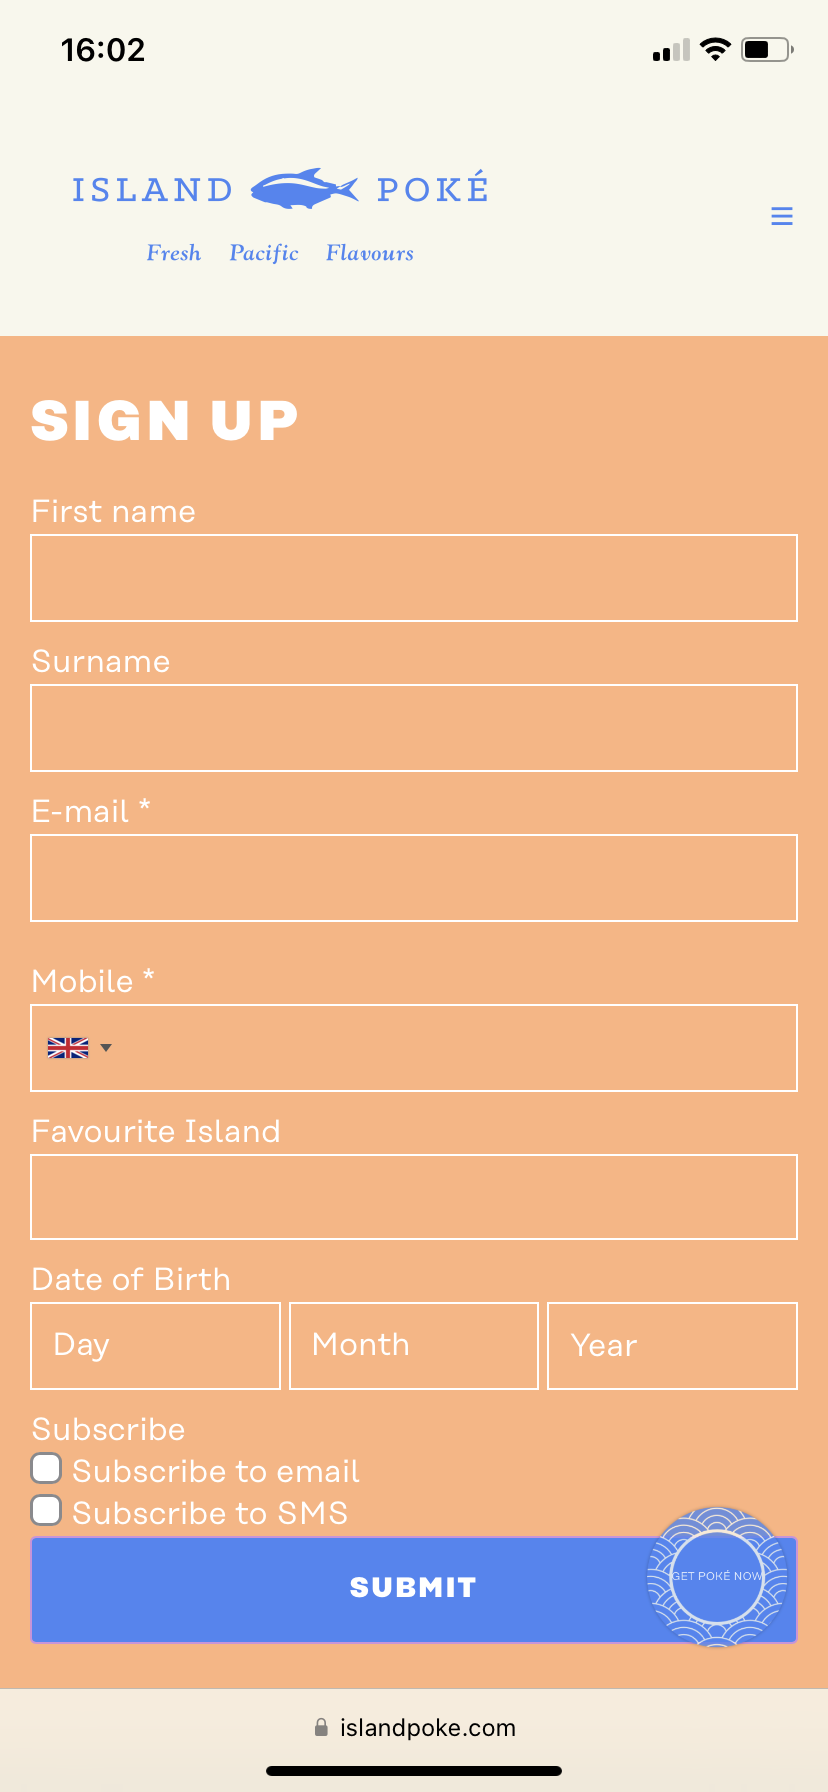Open the Month of birth selector
The height and width of the screenshot is (1792, 828).
pos(413,1345)
